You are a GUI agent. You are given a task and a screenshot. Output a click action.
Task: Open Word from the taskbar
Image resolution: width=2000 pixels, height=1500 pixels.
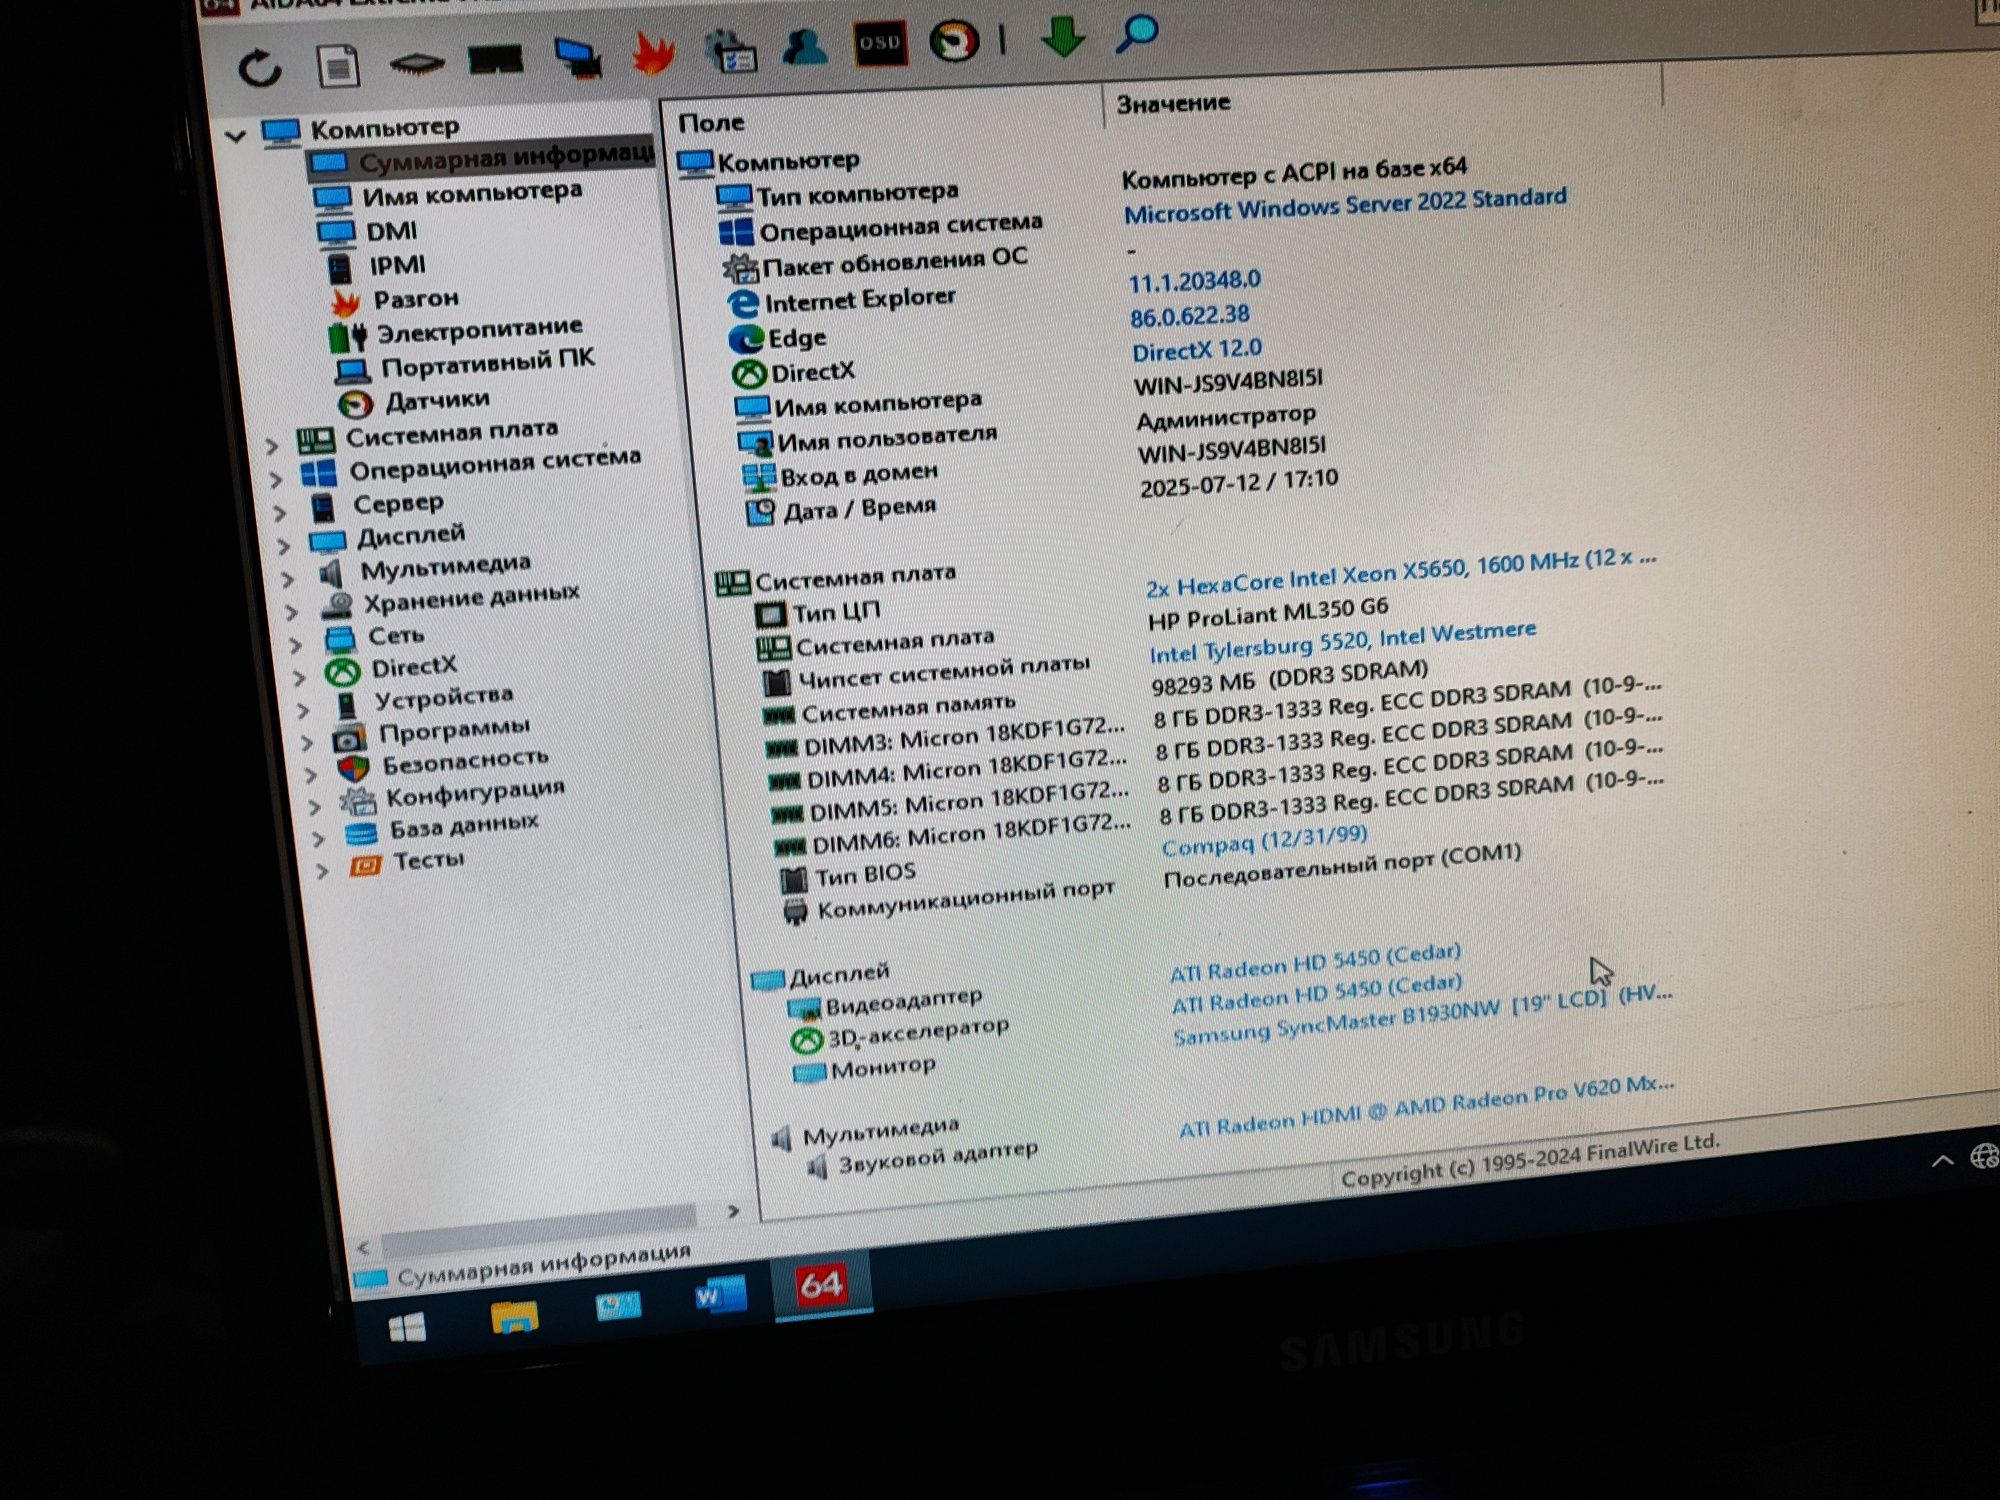(720, 1296)
